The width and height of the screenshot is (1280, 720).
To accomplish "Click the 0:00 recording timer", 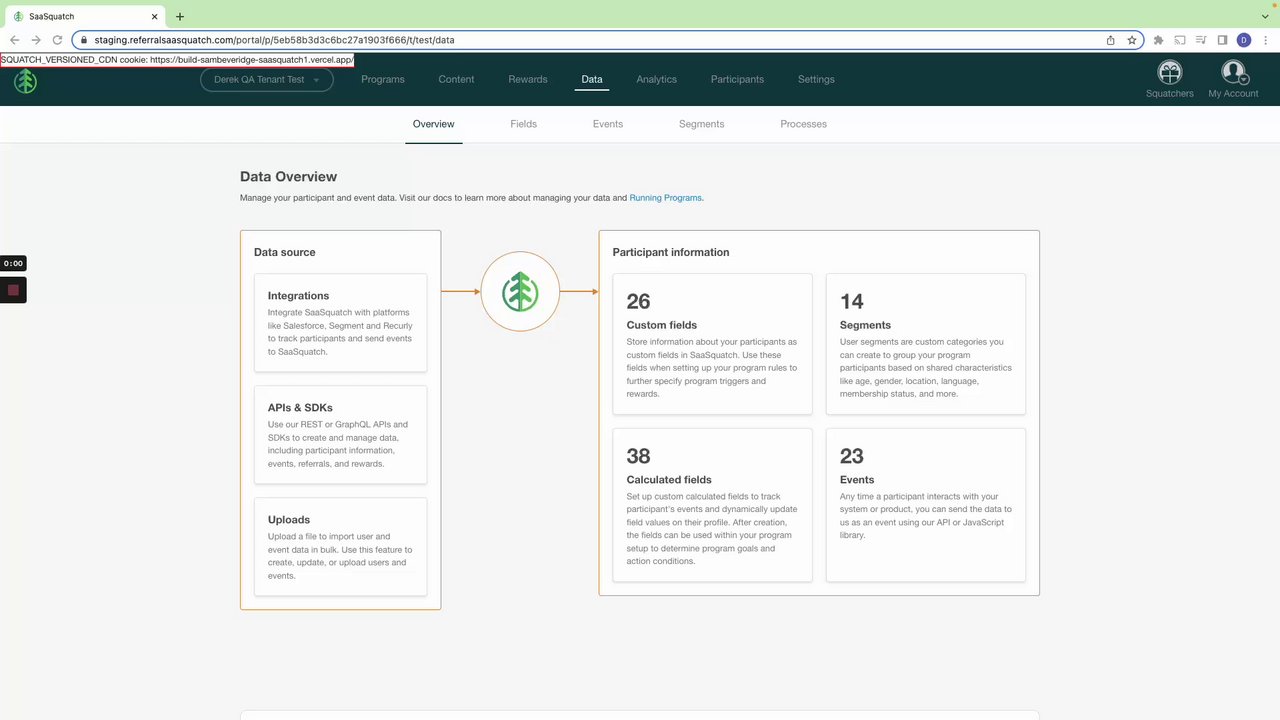I will (13, 264).
